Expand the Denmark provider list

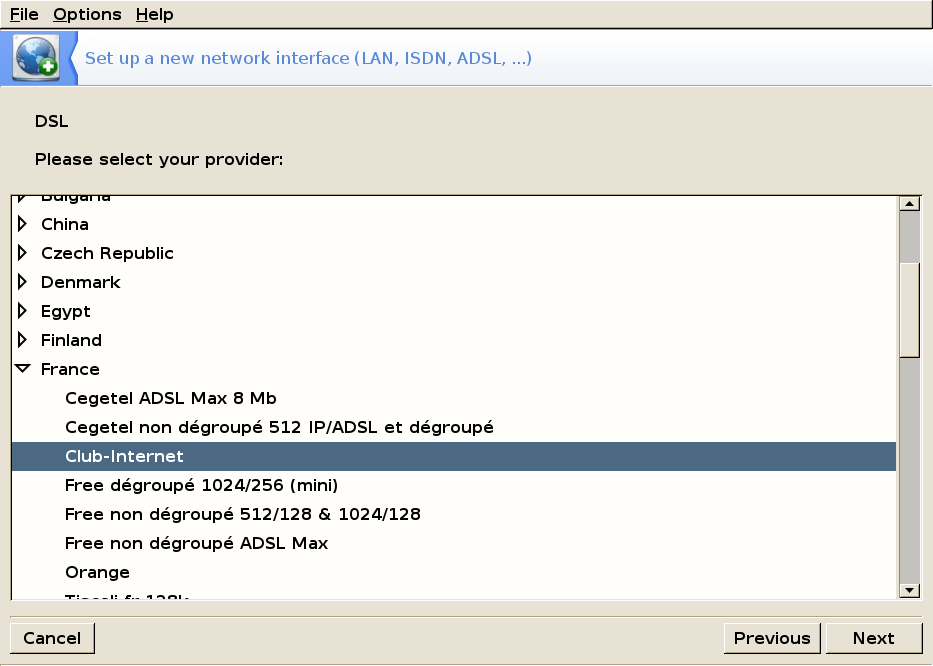[23, 282]
